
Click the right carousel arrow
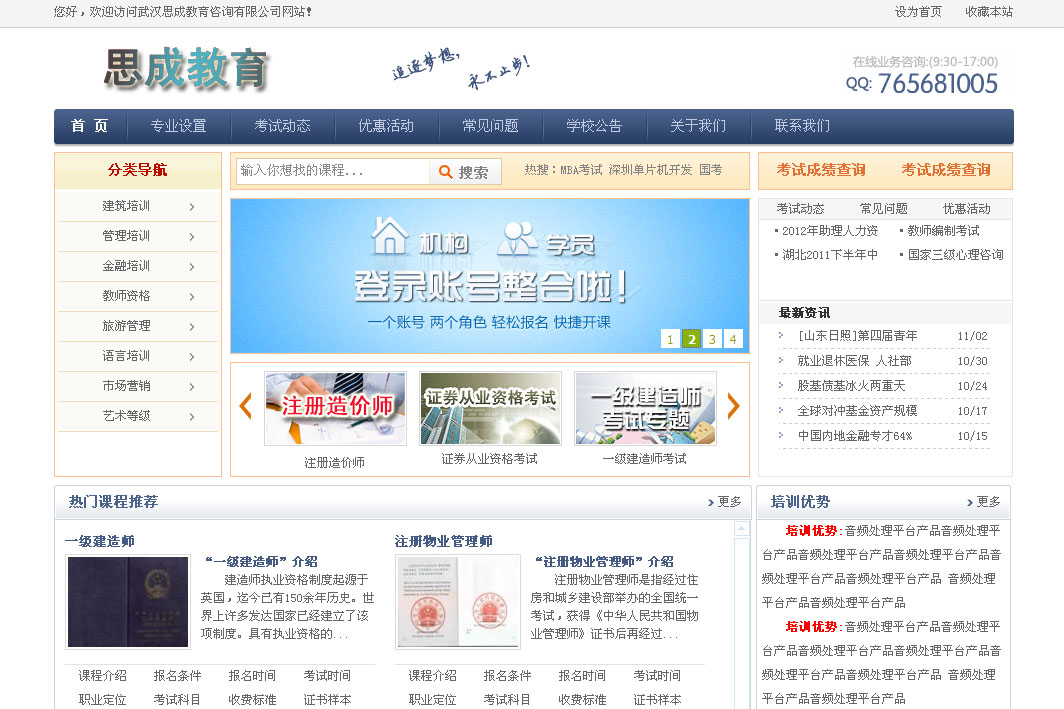(x=733, y=406)
